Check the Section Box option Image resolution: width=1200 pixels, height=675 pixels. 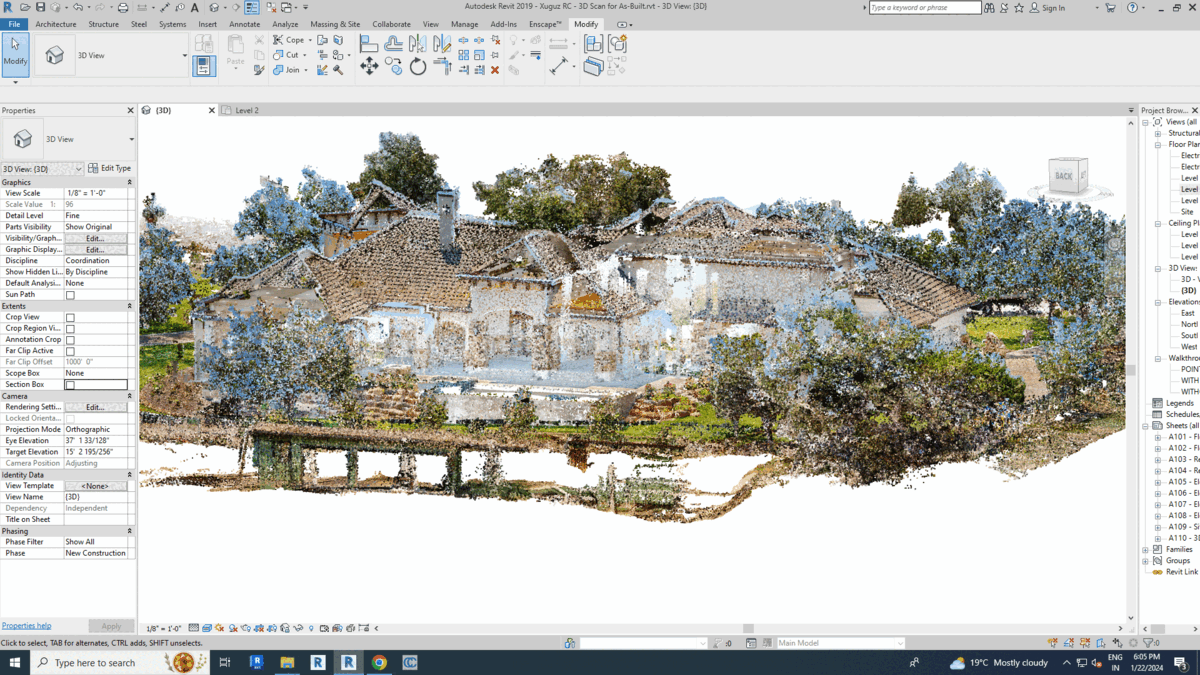click(x=70, y=385)
